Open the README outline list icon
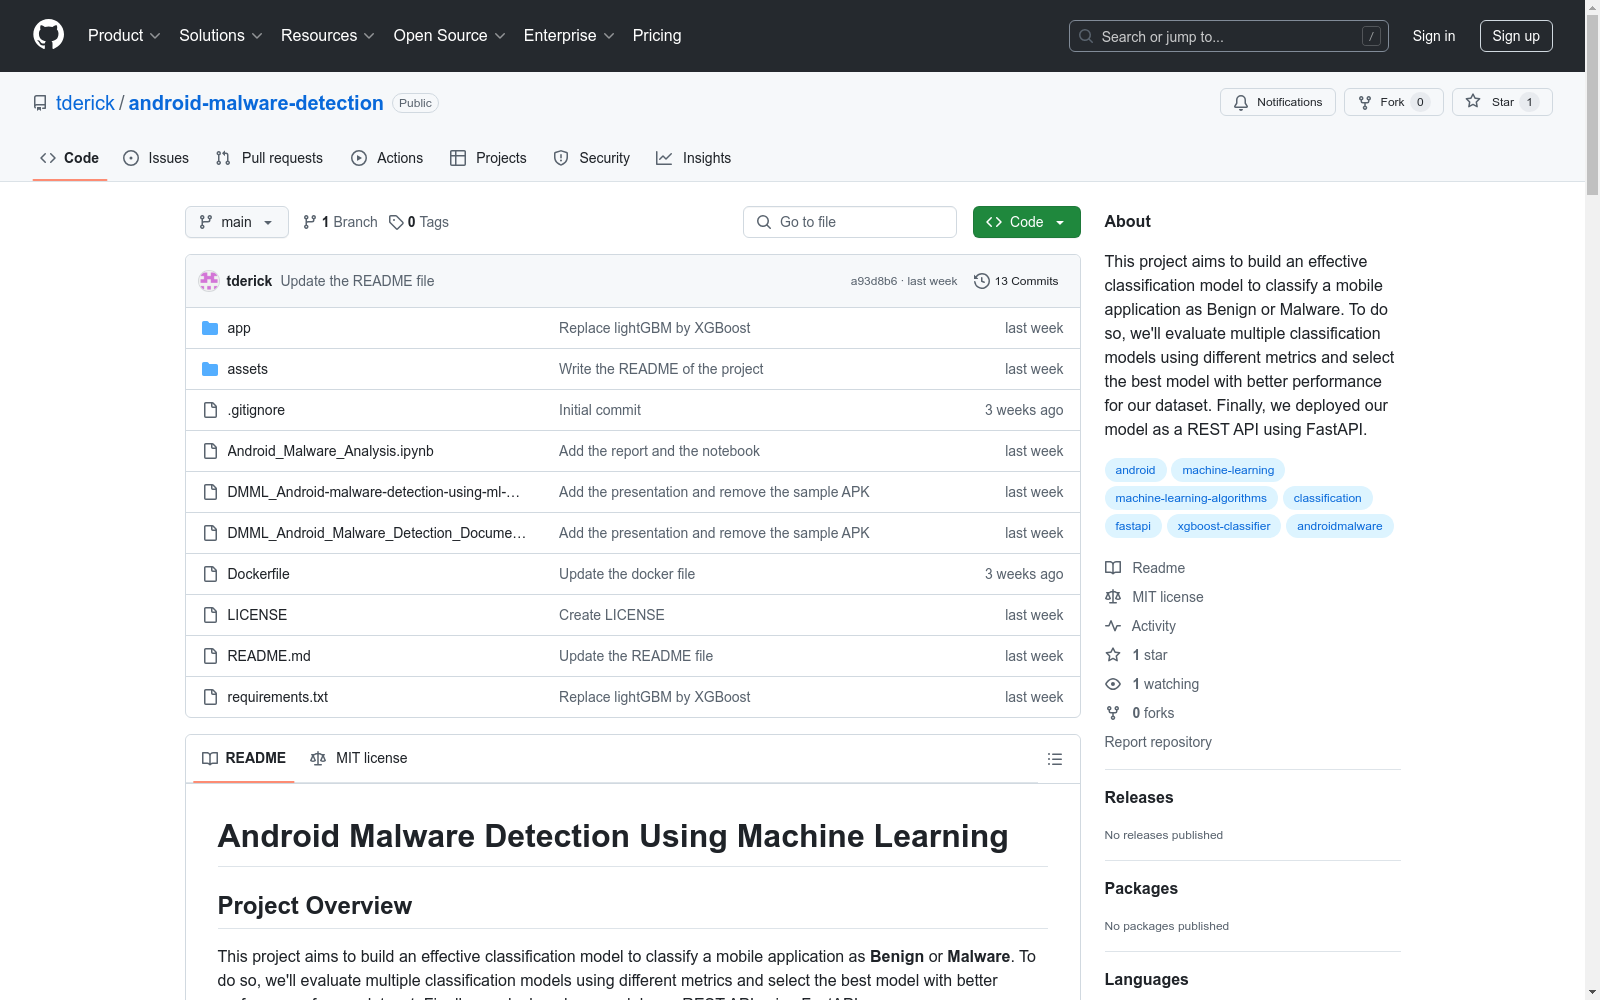1600x1000 pixels. pyautogui.click(x=1054, y=759)
